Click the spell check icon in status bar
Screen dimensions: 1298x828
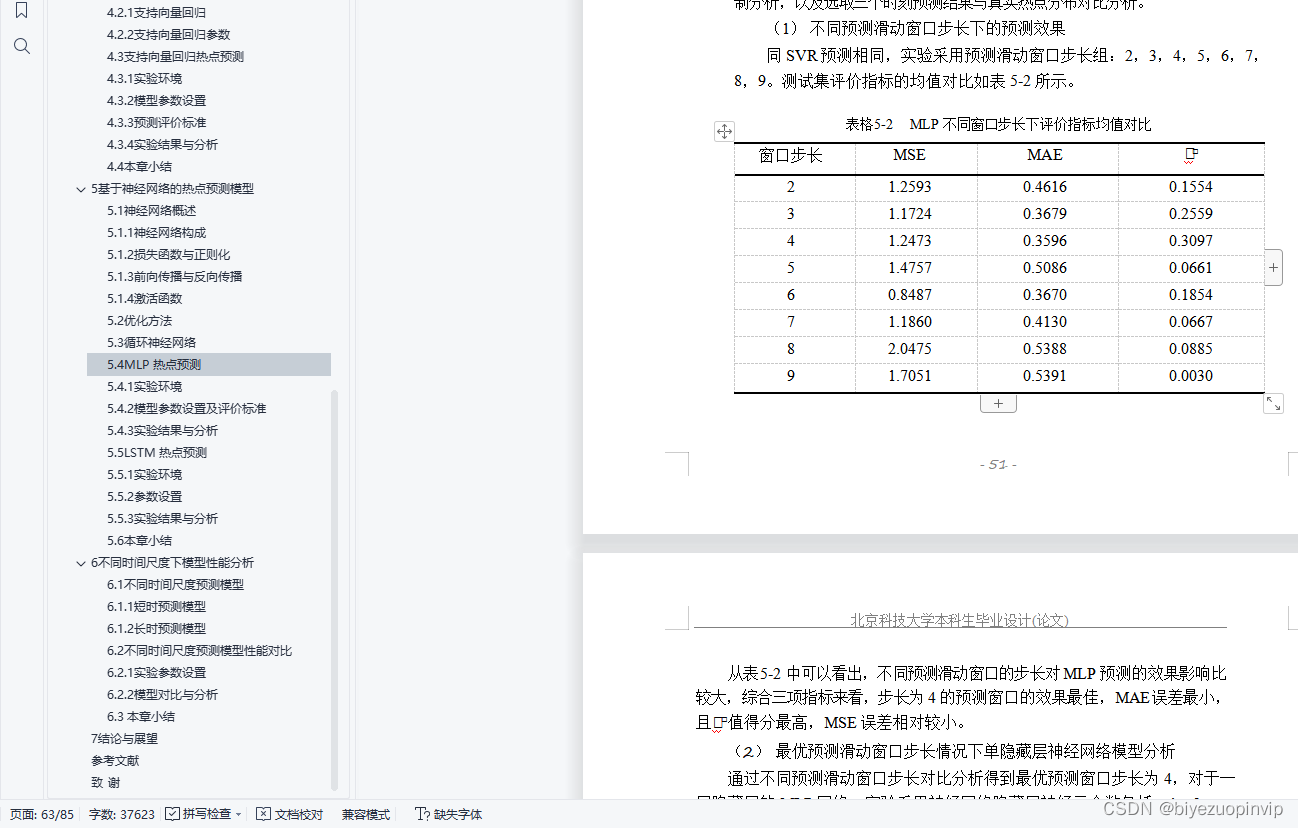pyautogui.click(x=172, y=814)
